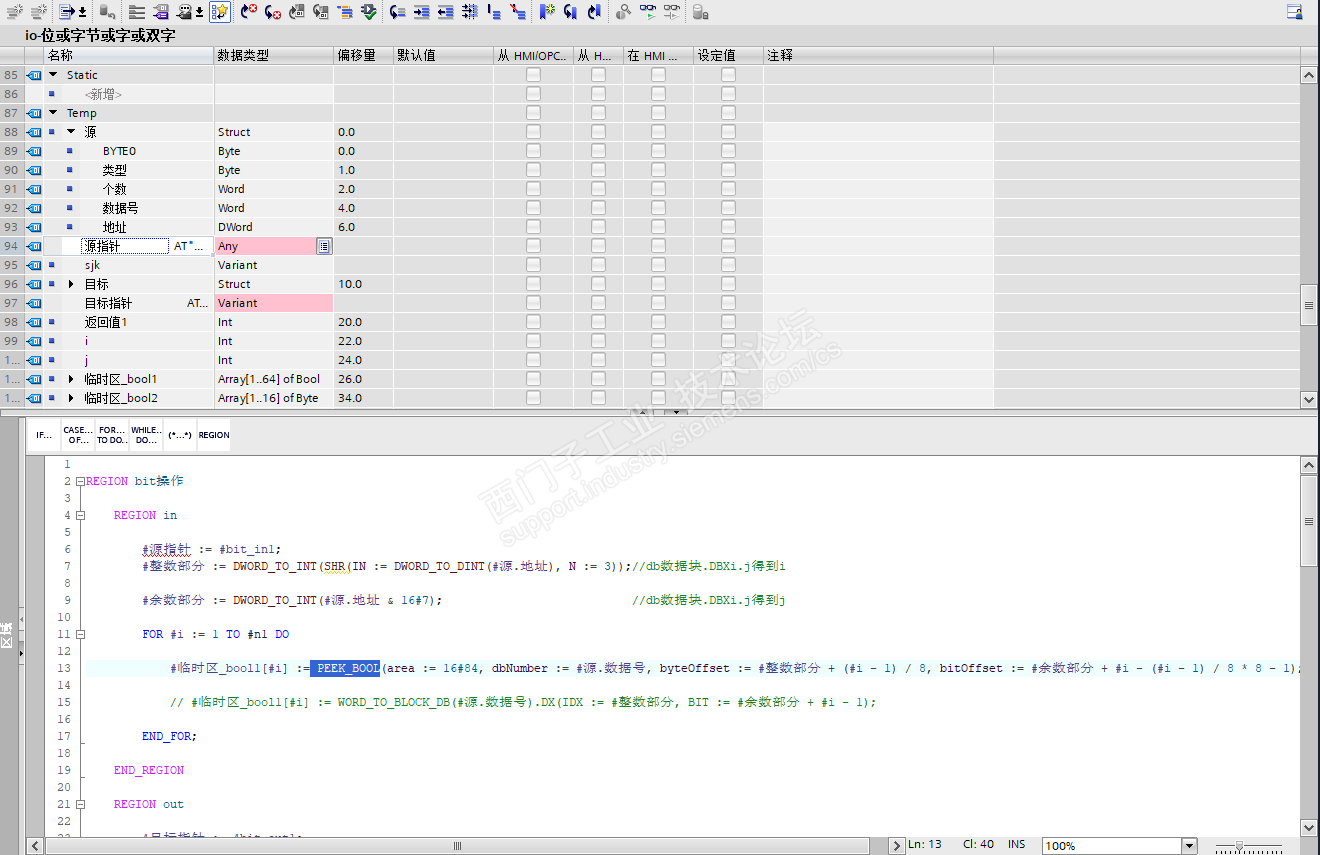Open the zoom percentage dropdown
This screenshot has width=1320, height=855.
[x=1189, y=846]
